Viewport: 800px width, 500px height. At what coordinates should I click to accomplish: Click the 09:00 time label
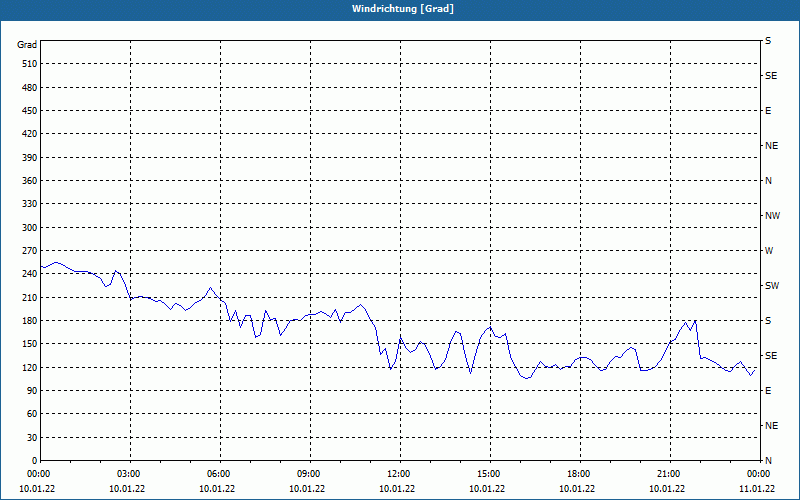(310, 474)
